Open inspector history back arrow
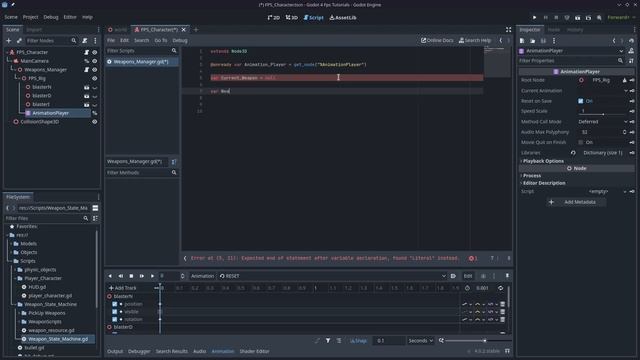Screen dimensions: 640x360 coord(614,41)
